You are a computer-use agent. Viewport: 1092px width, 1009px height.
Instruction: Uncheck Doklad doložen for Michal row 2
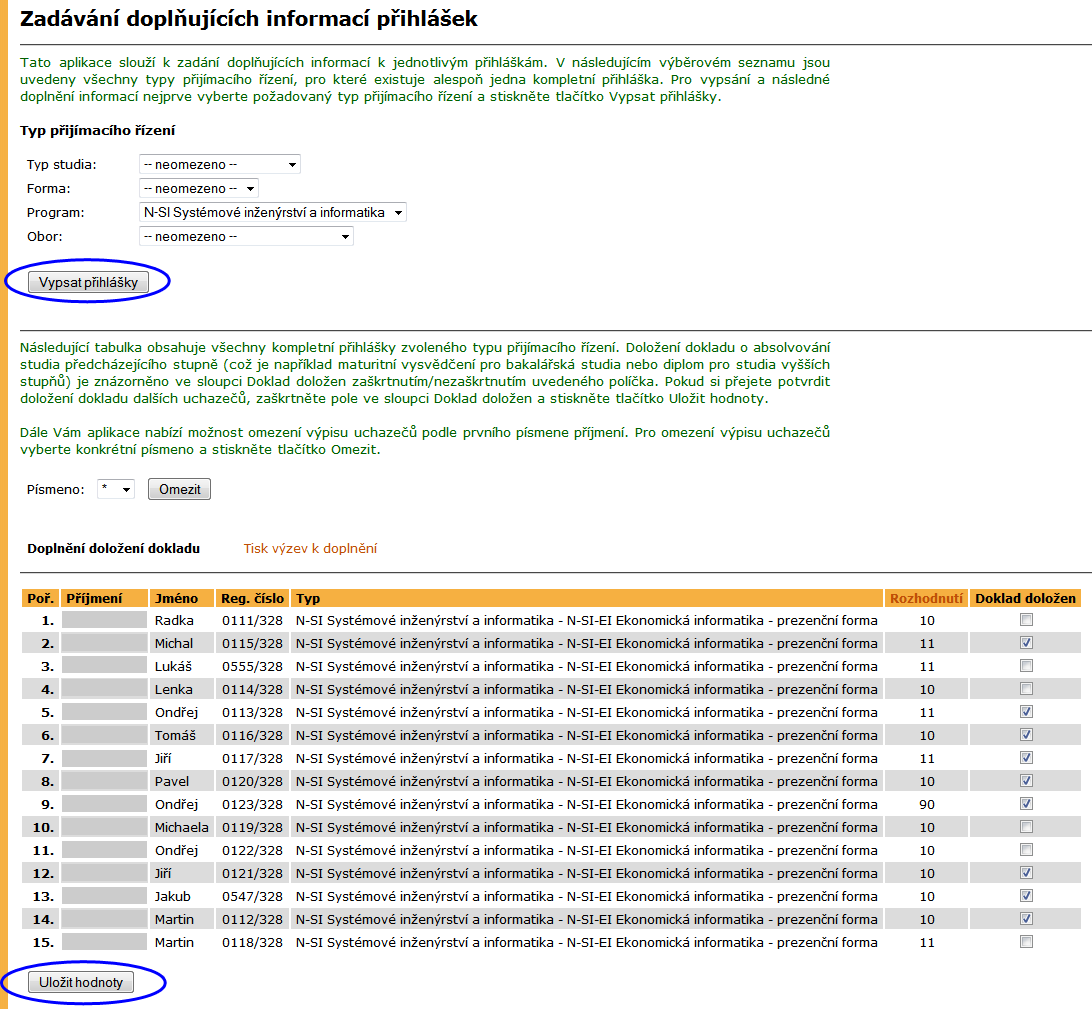coord(1026,643)
